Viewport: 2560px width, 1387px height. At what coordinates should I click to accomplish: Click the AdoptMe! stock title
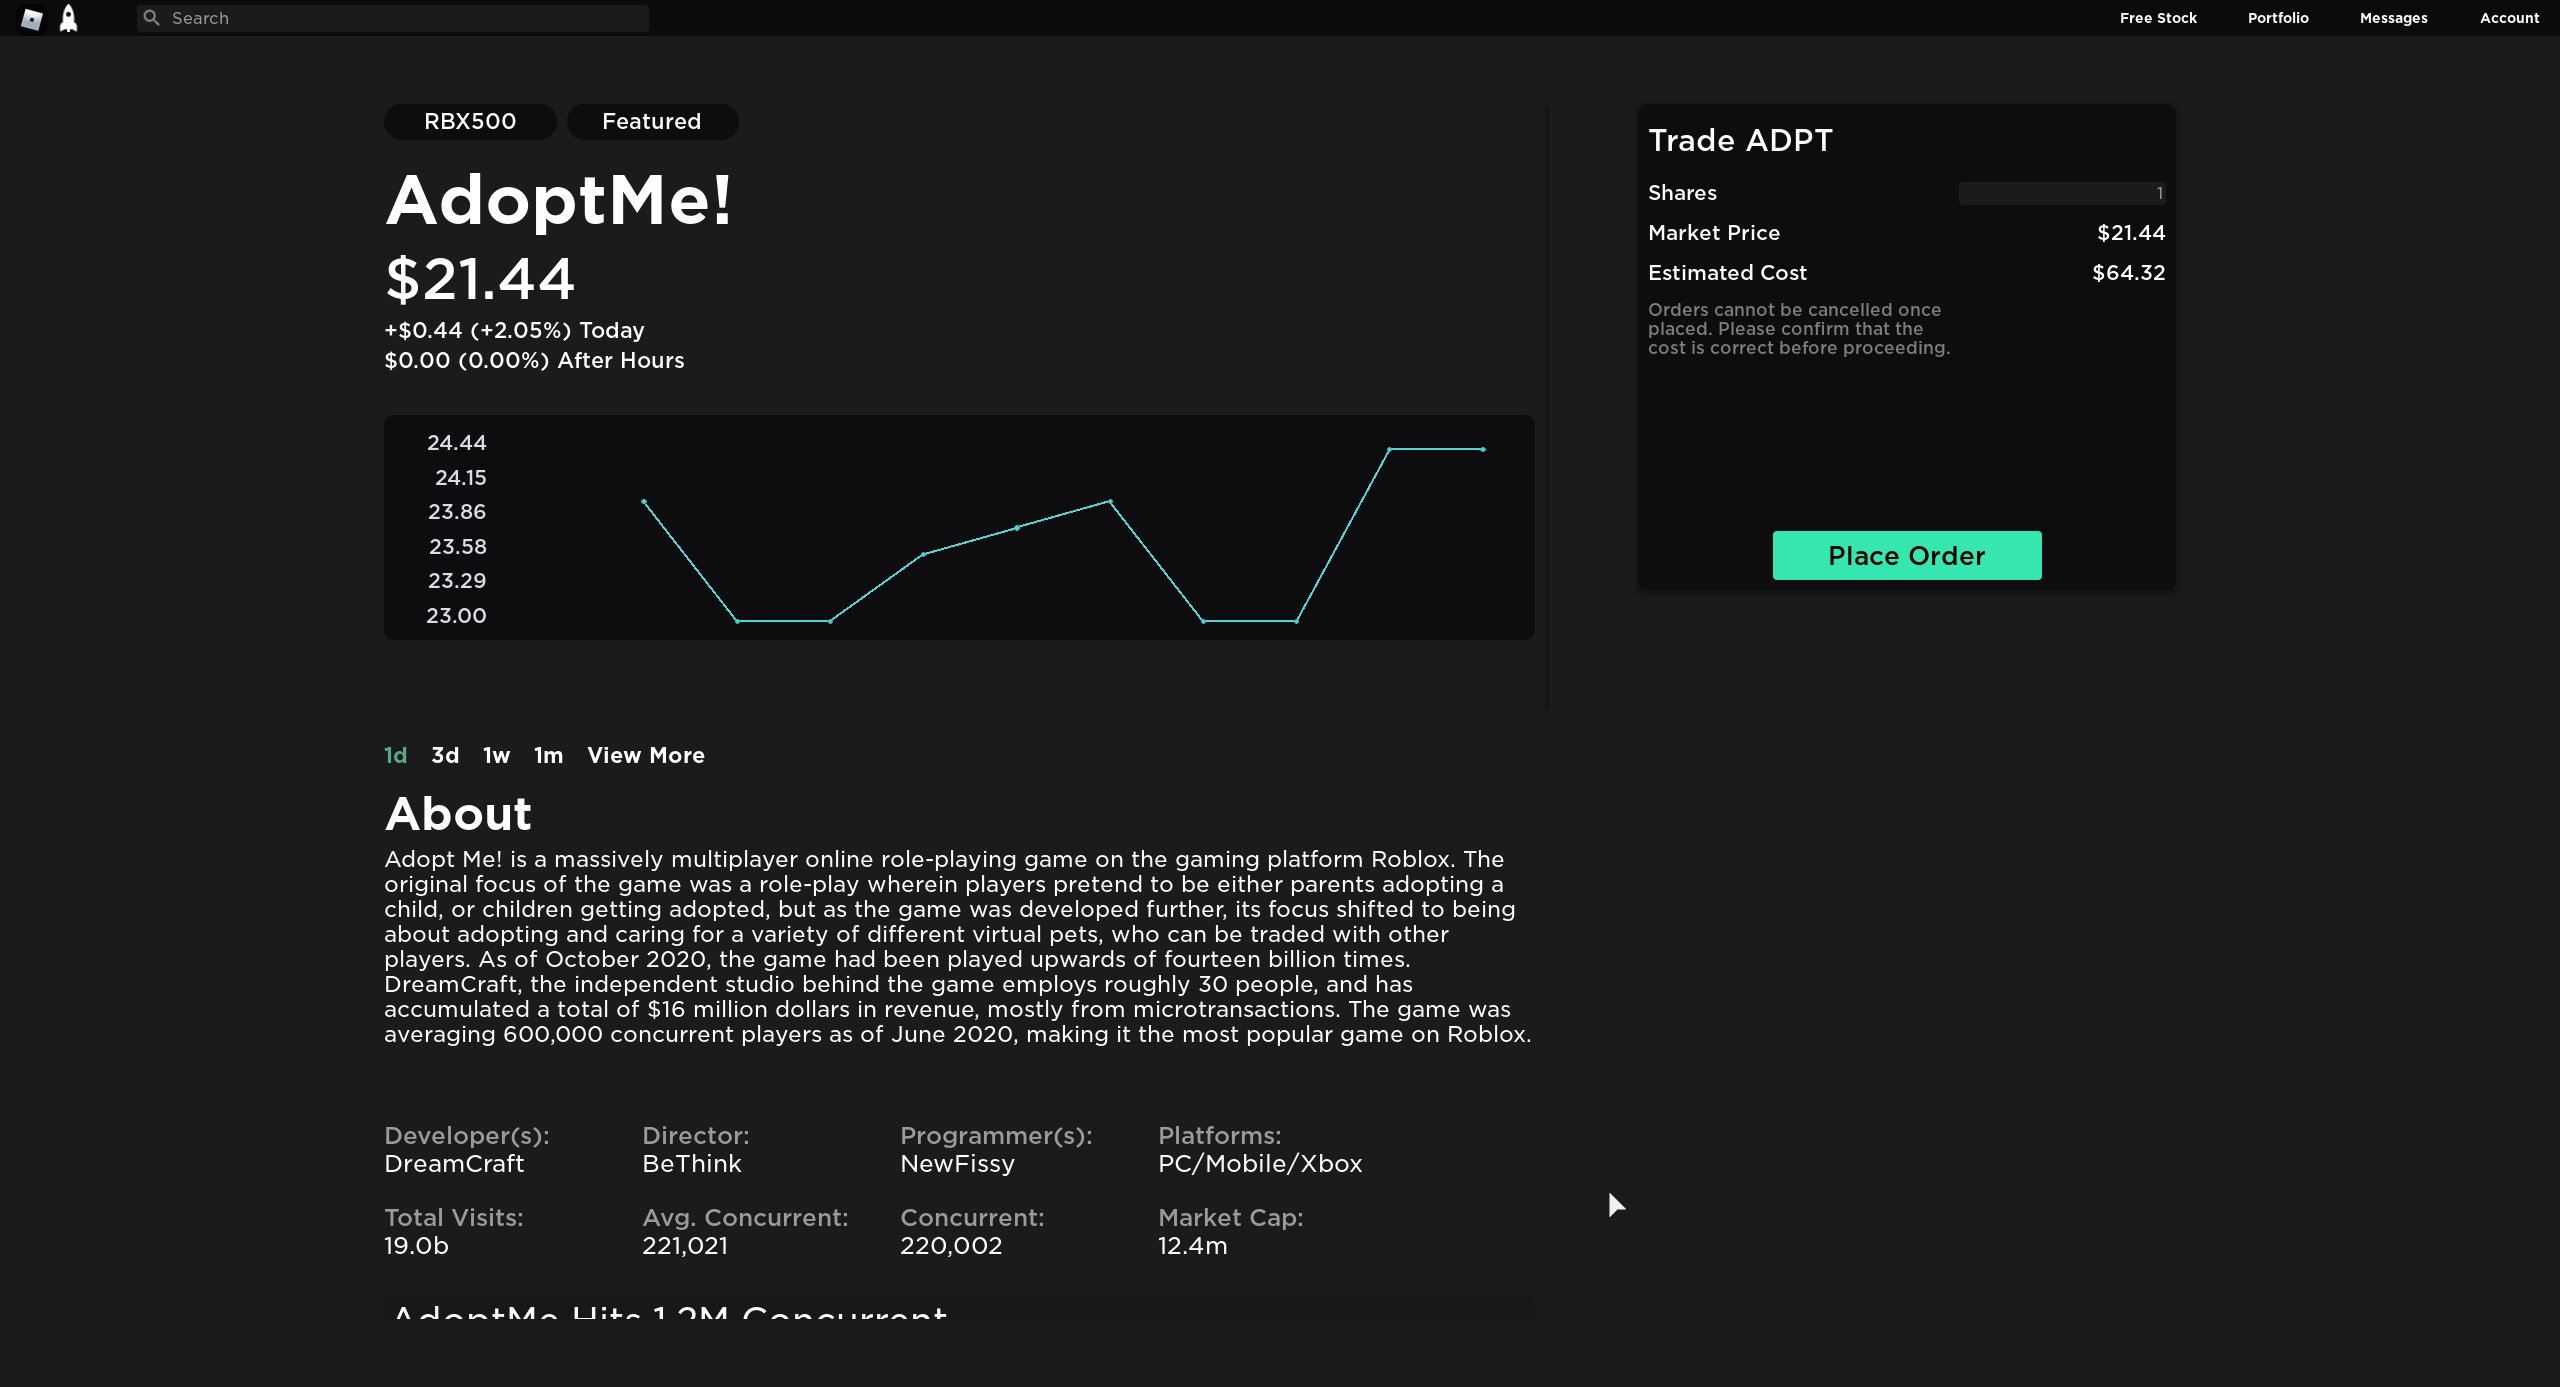(x=559, y=201)
